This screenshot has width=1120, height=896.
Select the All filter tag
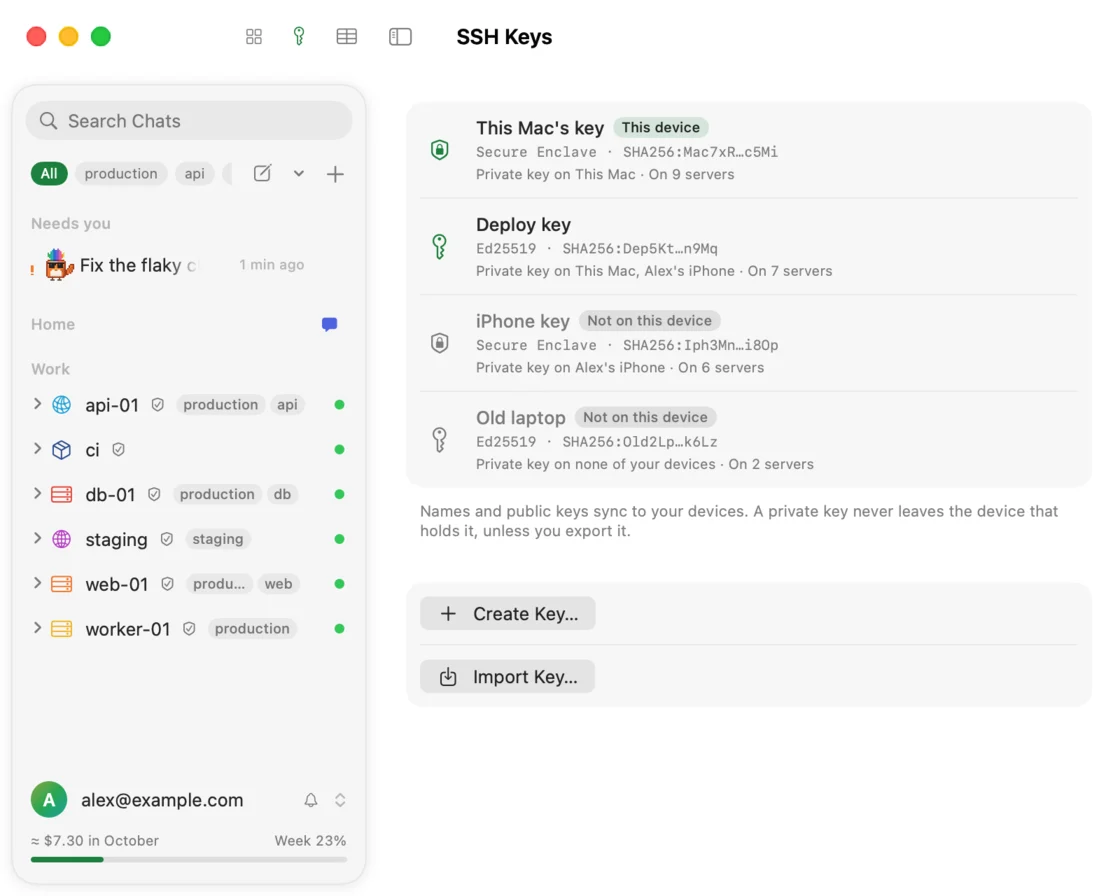click(x=49, y=174)
